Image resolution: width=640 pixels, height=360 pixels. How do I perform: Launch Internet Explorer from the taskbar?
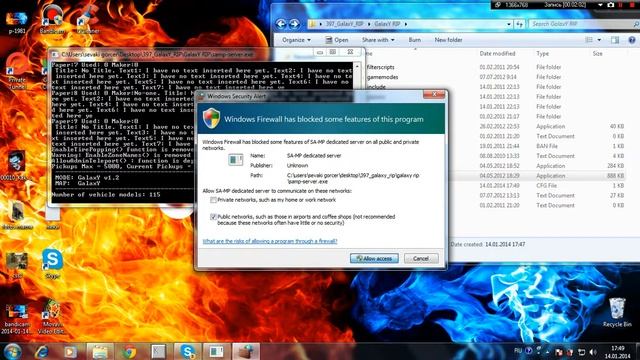click(41, 351)
